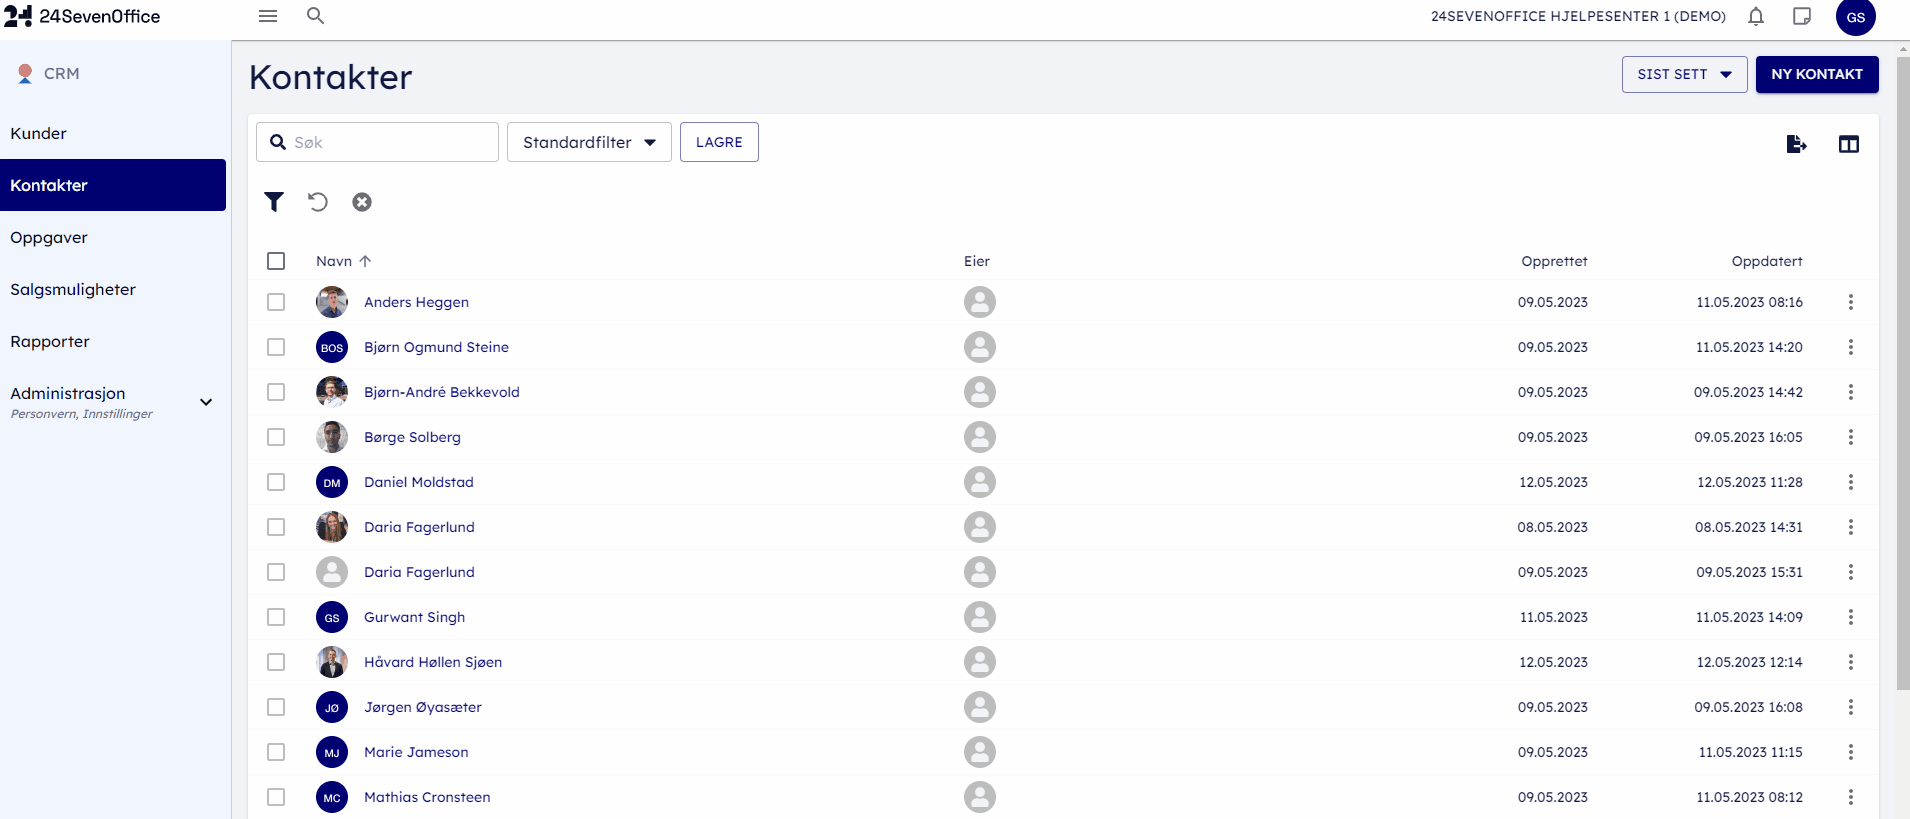Go to Kunder in the sidebar
Image resolution: width=1910 pixels, height=819 pixels.
39,133
